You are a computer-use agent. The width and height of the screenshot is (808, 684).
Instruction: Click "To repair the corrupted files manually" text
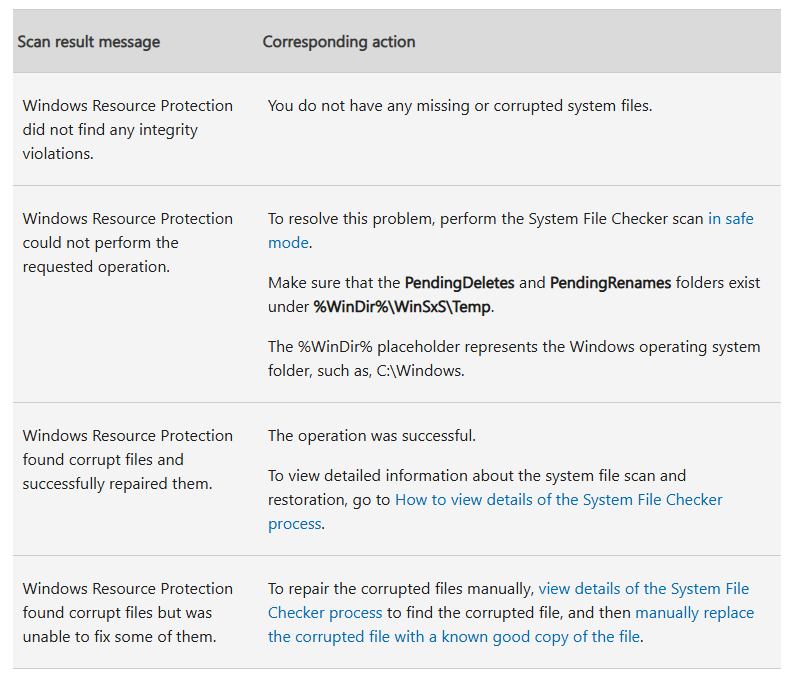401,589
